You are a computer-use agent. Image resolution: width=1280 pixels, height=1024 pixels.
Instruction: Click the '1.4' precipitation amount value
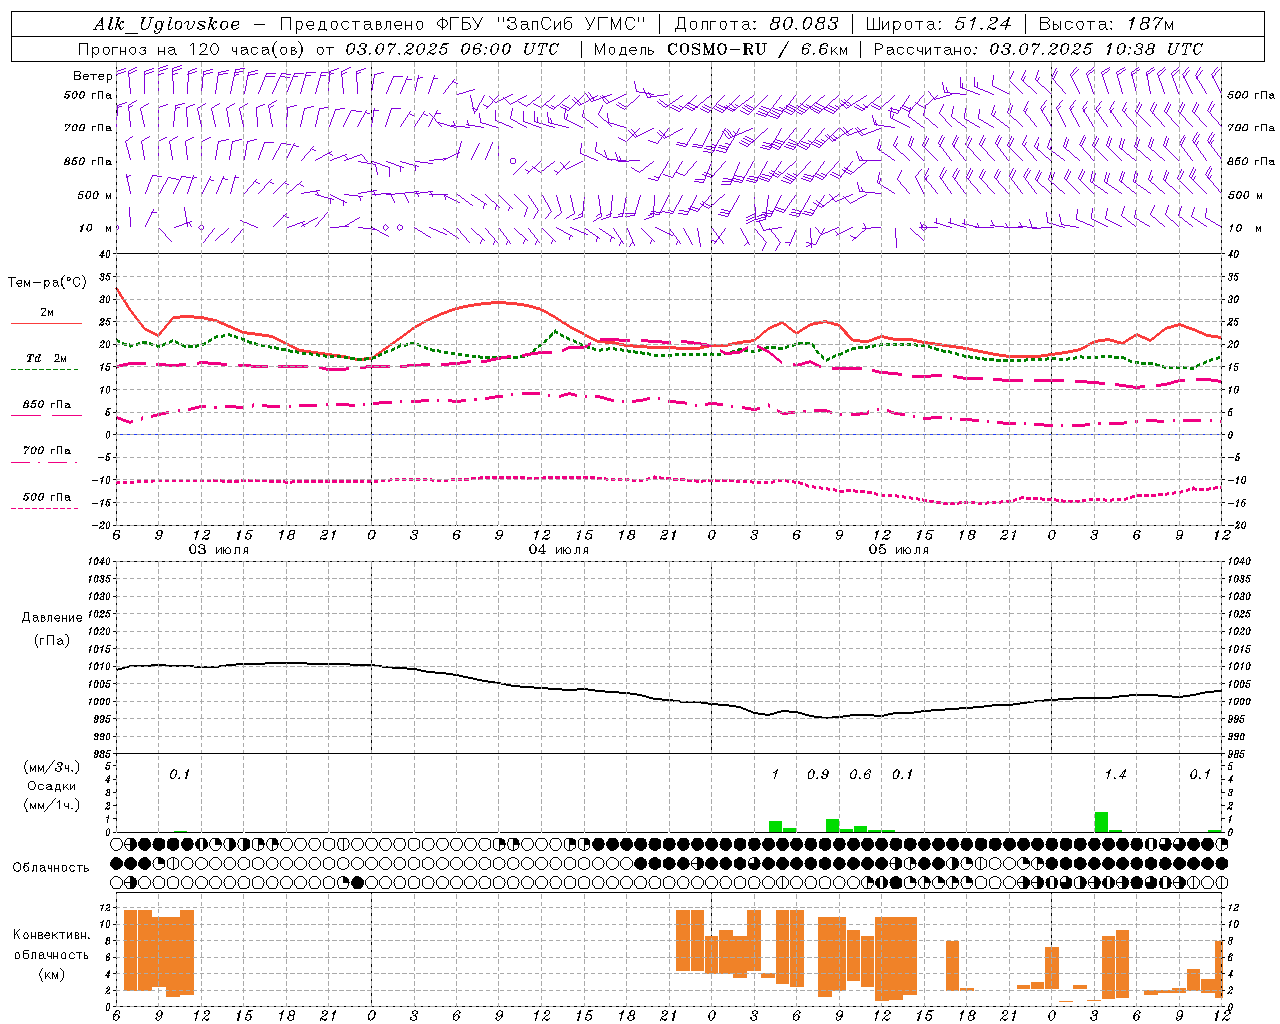point(1115,774)
